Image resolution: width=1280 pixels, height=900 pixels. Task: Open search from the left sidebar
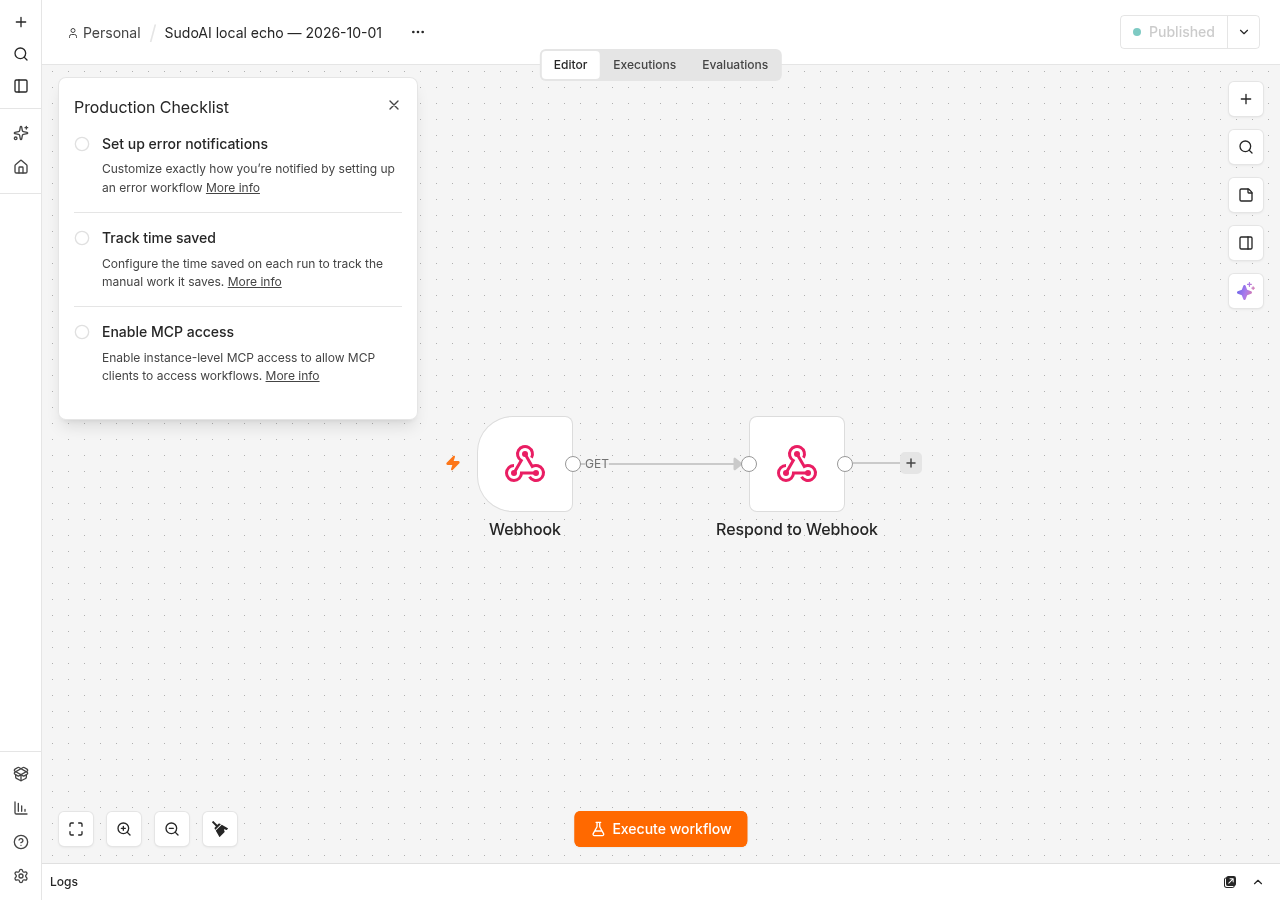[x=21, y=54]
